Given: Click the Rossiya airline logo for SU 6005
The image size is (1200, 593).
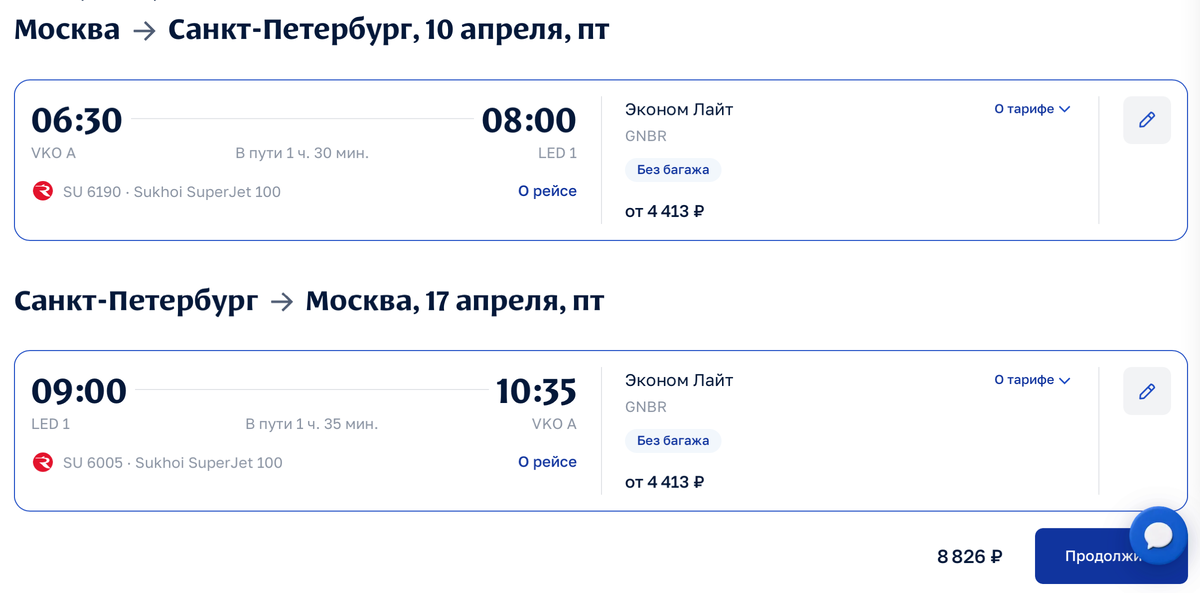Looking at the screenshot, I should (x=43, y=462).
